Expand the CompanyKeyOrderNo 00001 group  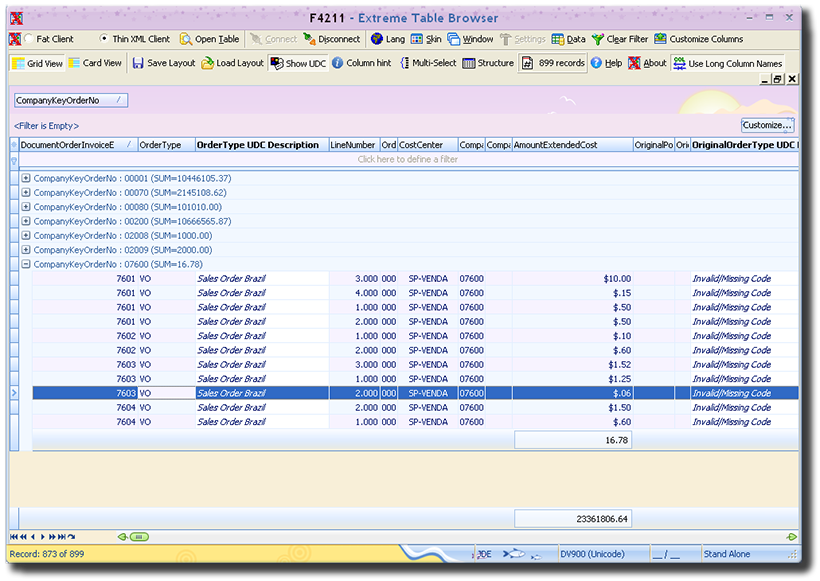(x=26, y=178)
